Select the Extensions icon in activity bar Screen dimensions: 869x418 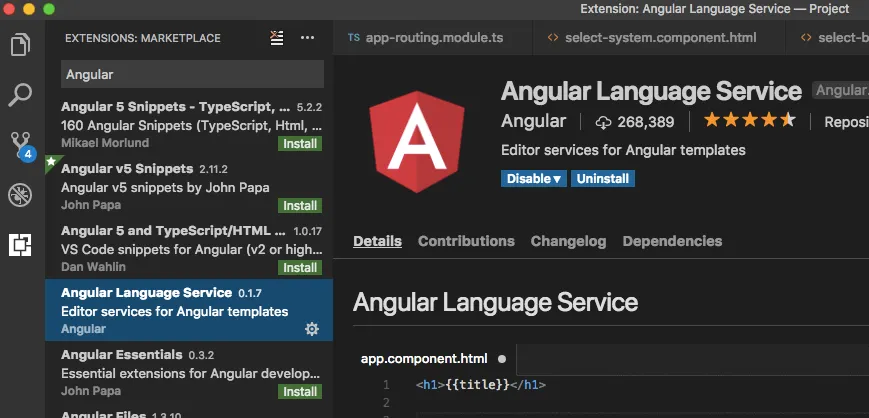click(21, 244)
